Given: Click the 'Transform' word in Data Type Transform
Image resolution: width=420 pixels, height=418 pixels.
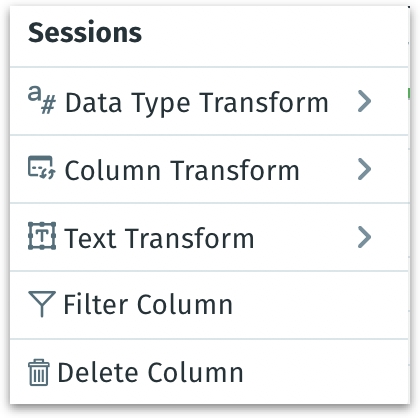Looking at the screenshot, I should tap(264, 102).
